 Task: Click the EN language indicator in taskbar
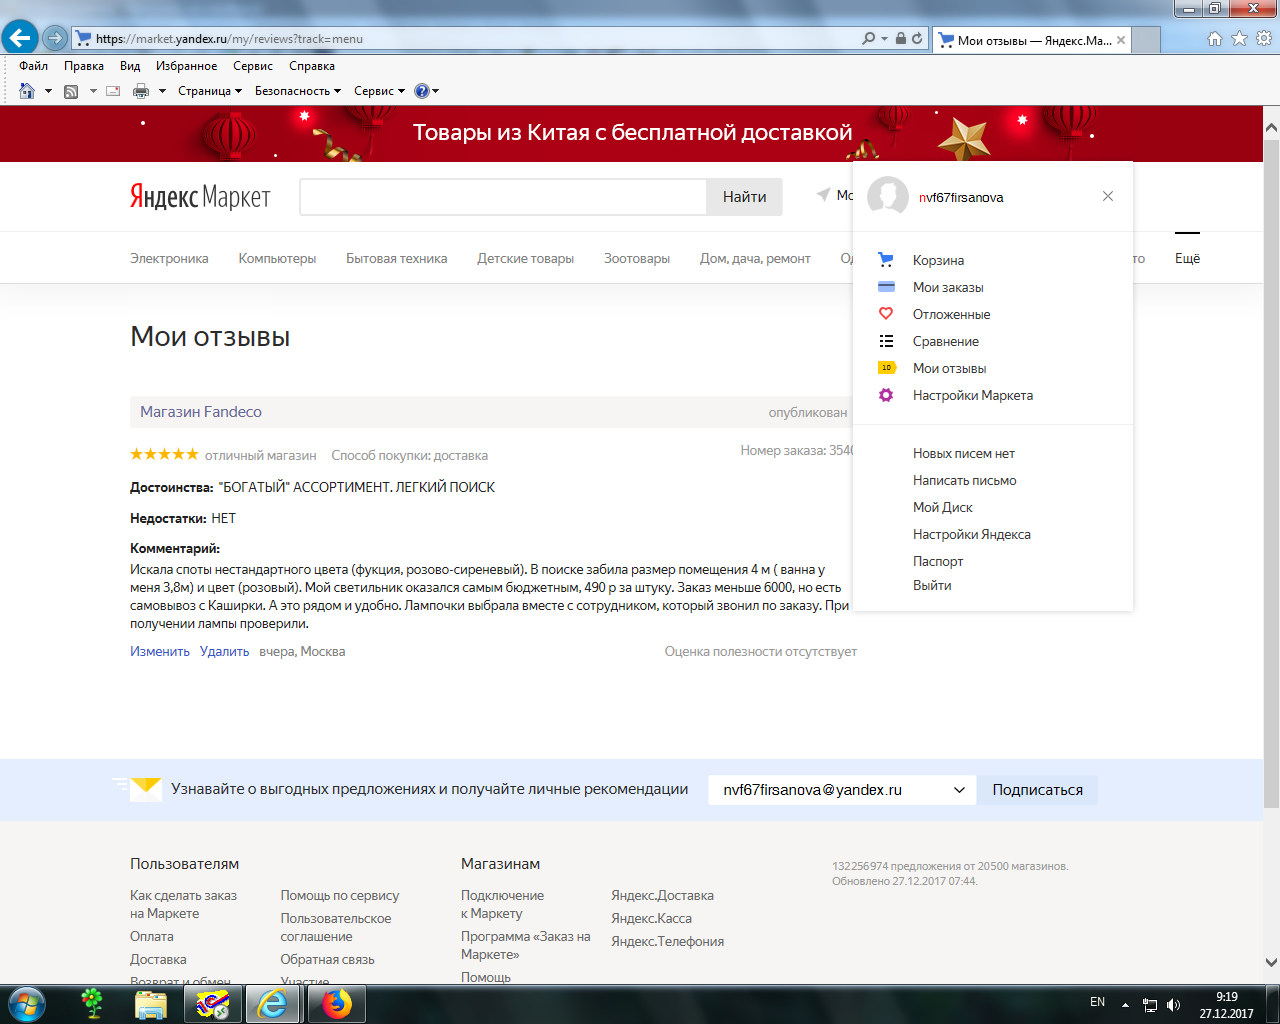(1097, 1002)
